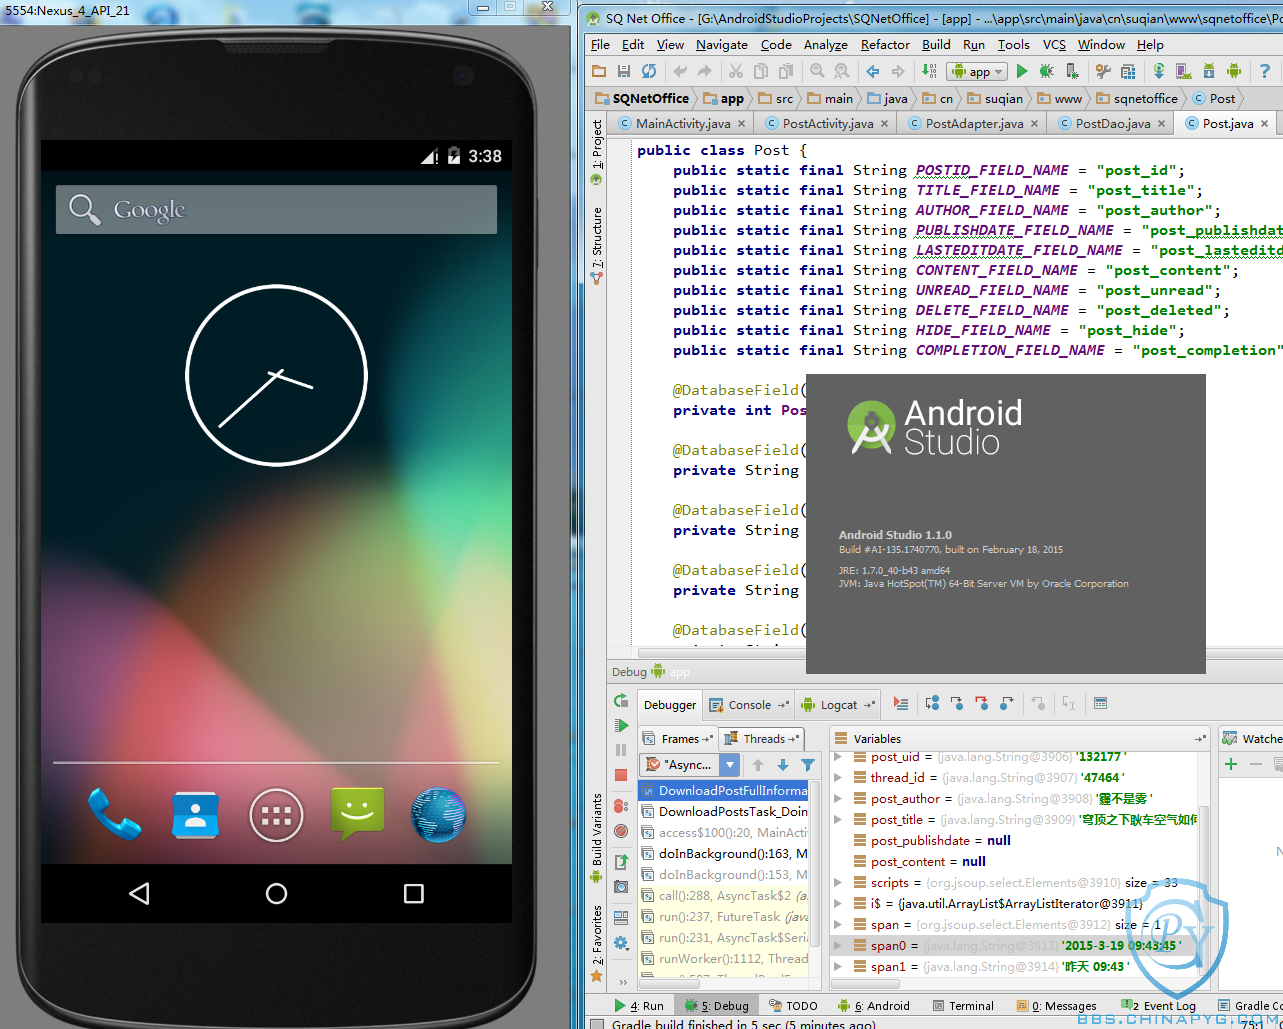Expand the scripts variable node
The height and width of the screenshot is (1029, 1283).
838,882
